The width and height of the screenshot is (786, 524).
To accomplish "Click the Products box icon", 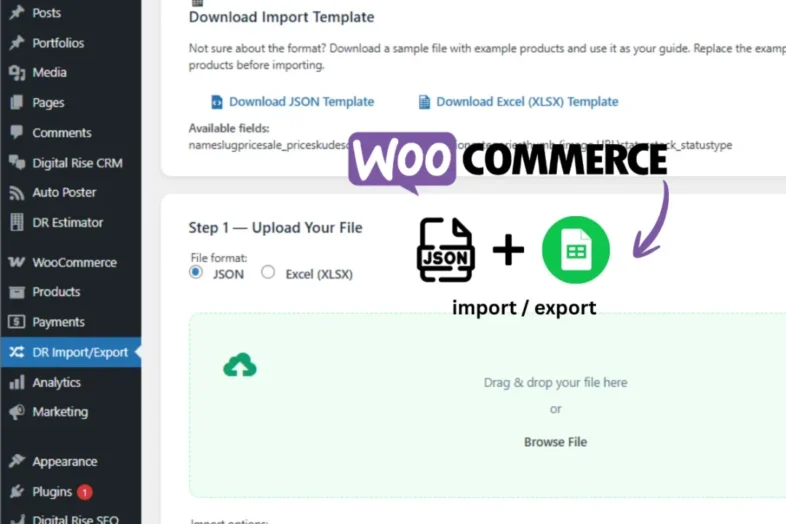I will tap(17, 292).
